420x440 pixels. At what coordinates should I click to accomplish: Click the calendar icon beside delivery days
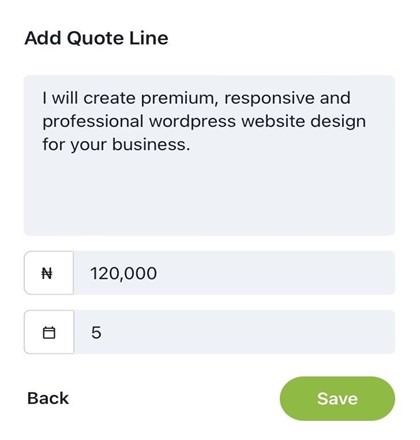(x=49, y=332)
